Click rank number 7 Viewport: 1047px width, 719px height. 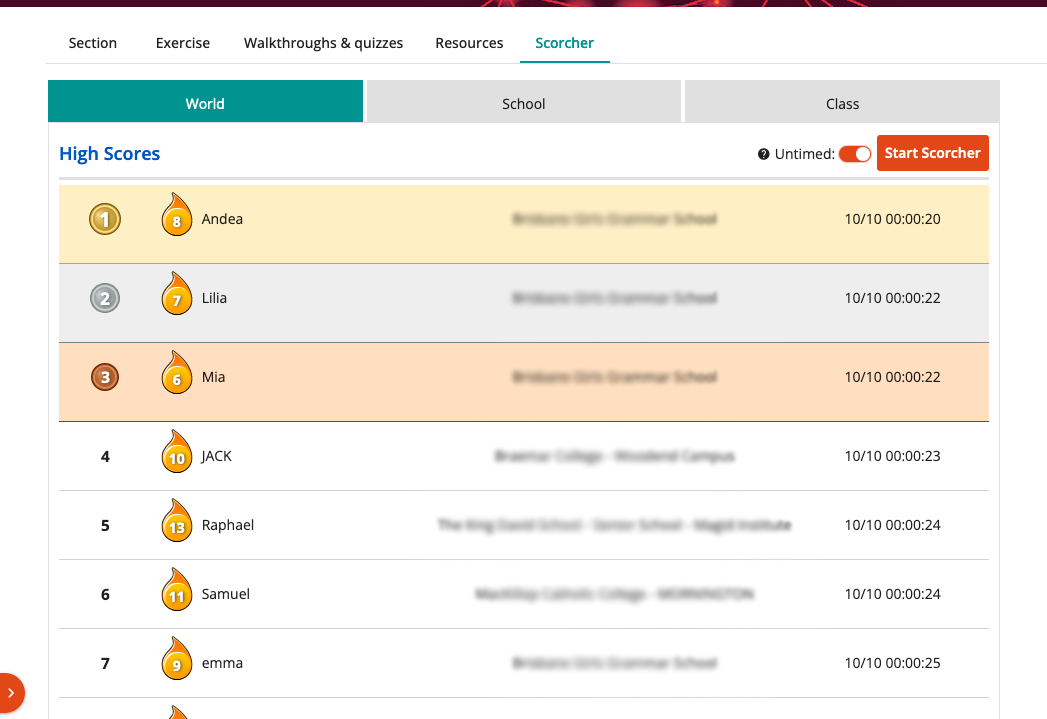pyautogui.click(x=105, y=664)
